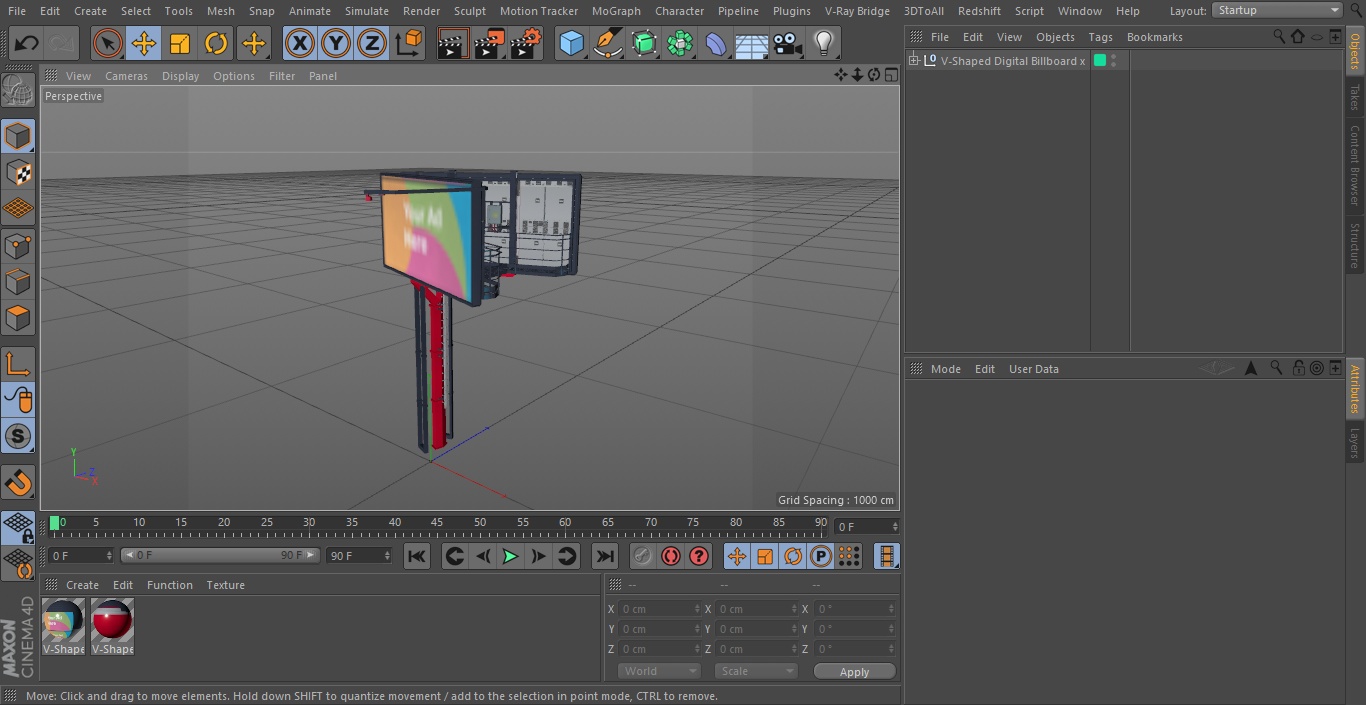Toggle Enable Snap magnet icon
The width and height of the screenshot is (1366, 705).
pos(18,482)
